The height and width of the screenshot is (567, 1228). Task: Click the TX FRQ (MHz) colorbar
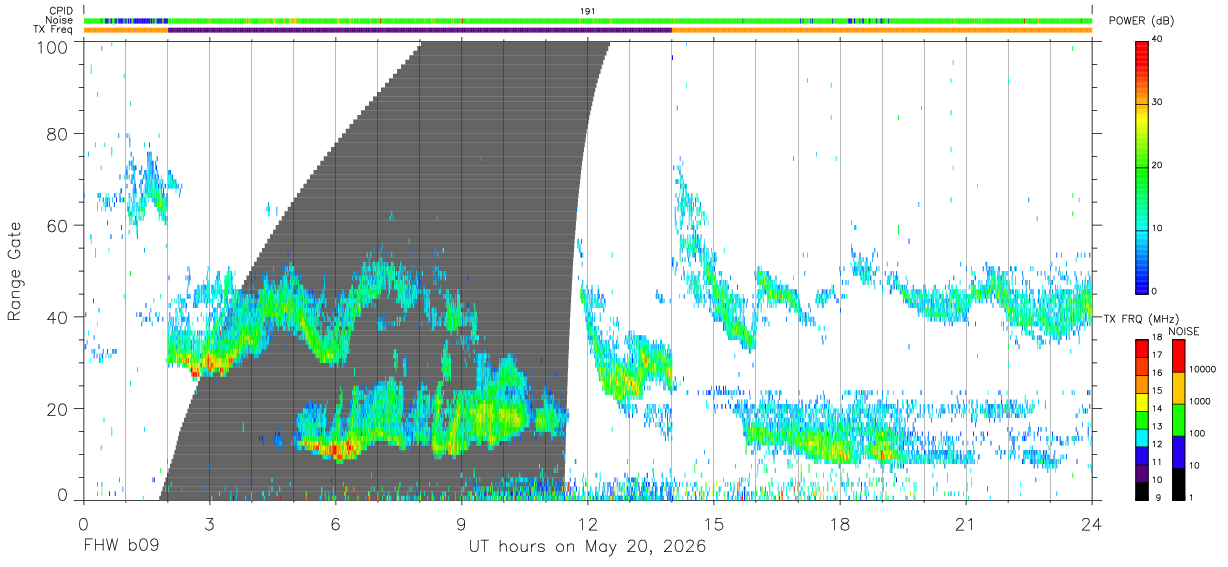1142,420
